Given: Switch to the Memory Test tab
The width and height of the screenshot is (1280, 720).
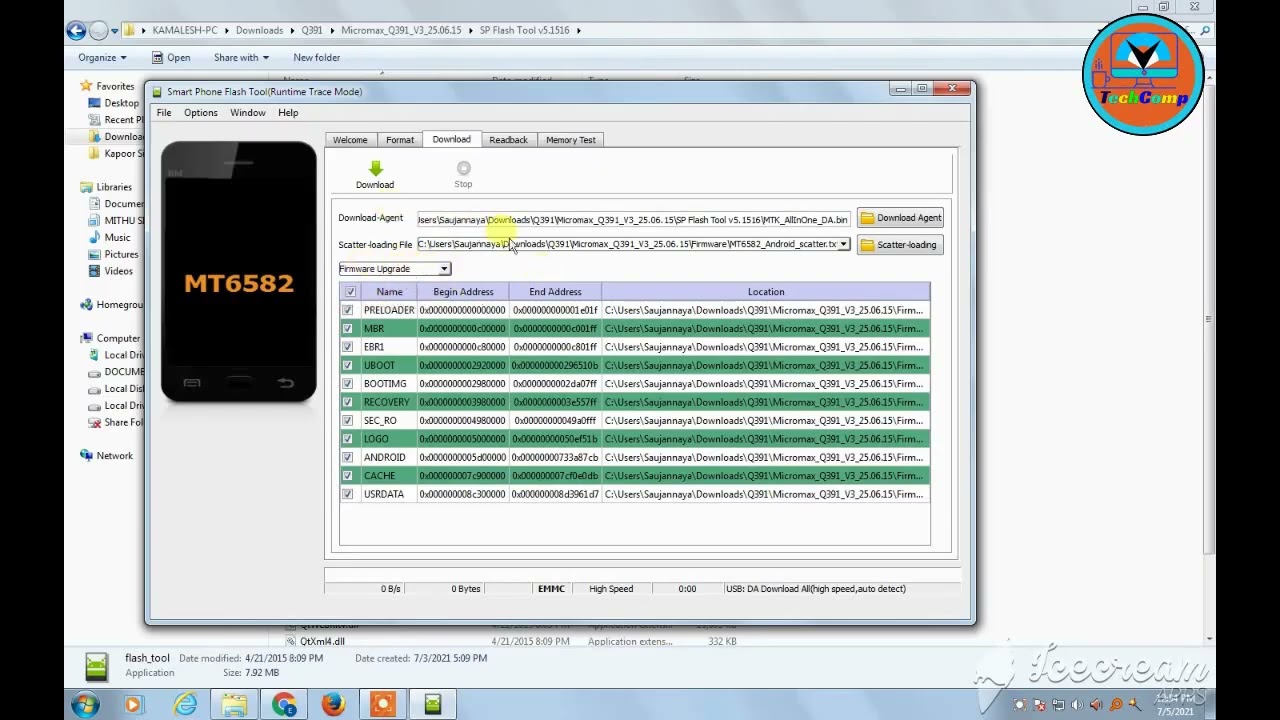Looking at the screenshot, I should tap(571, 140).
